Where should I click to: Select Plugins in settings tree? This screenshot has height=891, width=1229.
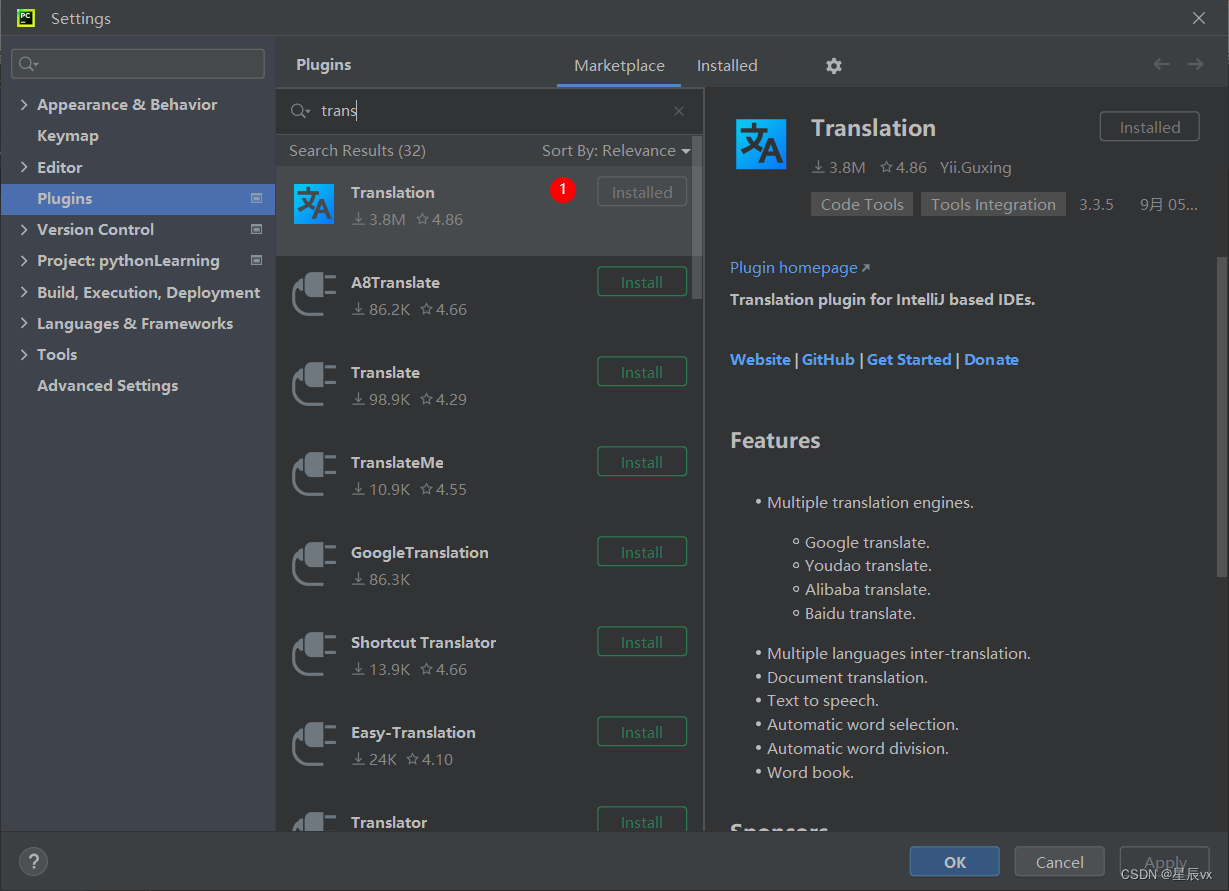click(x=138, y=198)
